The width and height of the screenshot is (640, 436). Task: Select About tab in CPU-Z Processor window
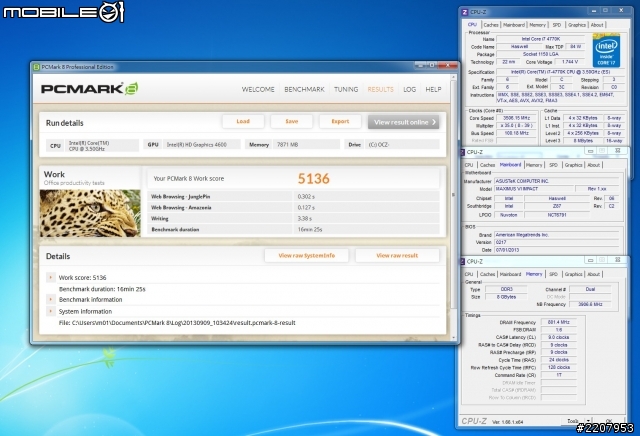597,25
